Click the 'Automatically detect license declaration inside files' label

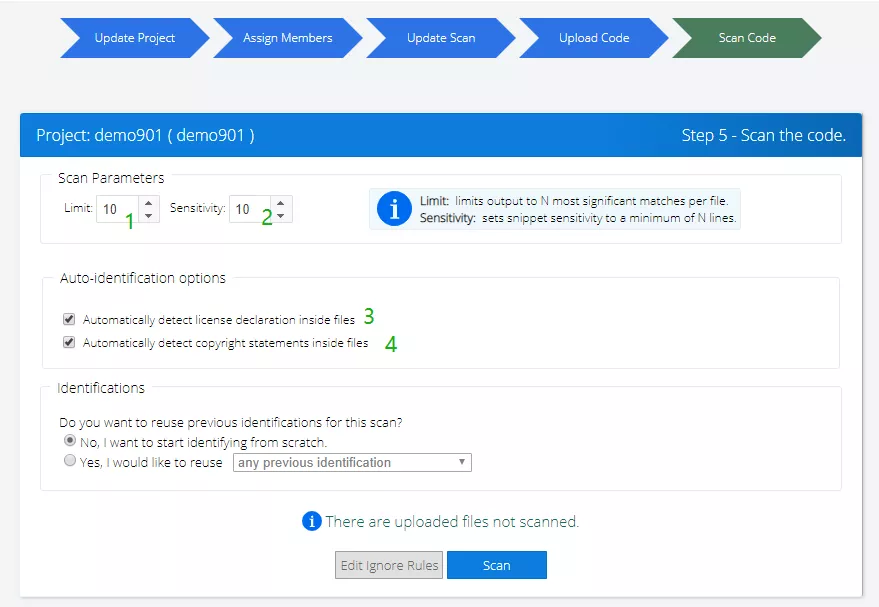click(x=219, y=320)
